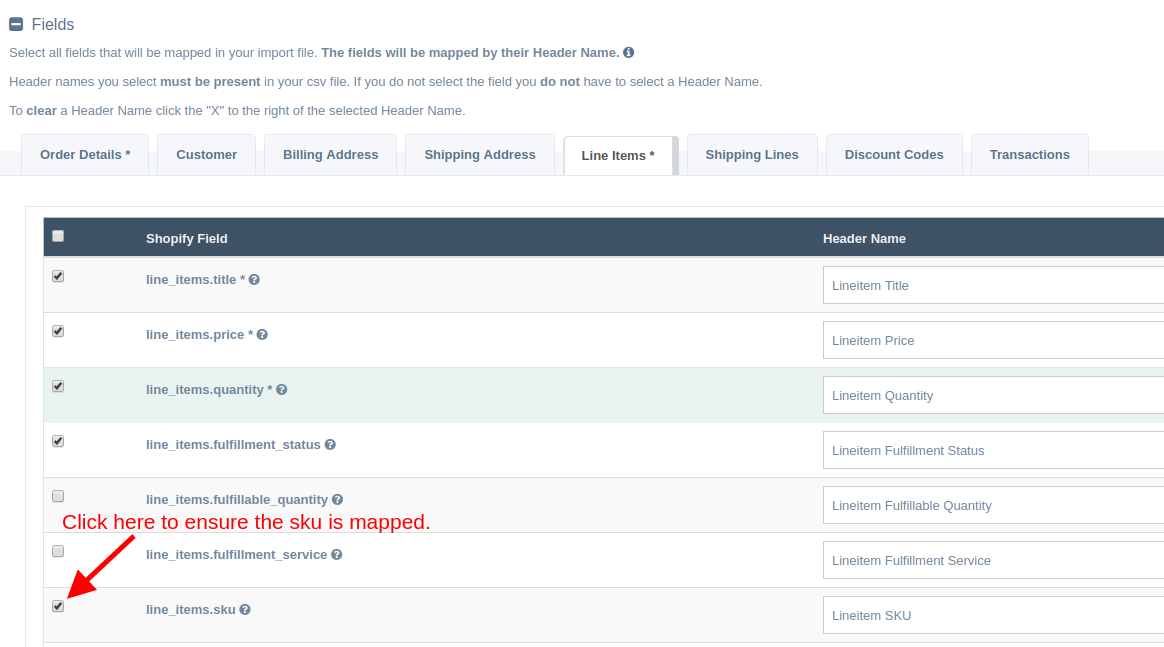Click help icon for line_items.fulfillment_service

337,555
